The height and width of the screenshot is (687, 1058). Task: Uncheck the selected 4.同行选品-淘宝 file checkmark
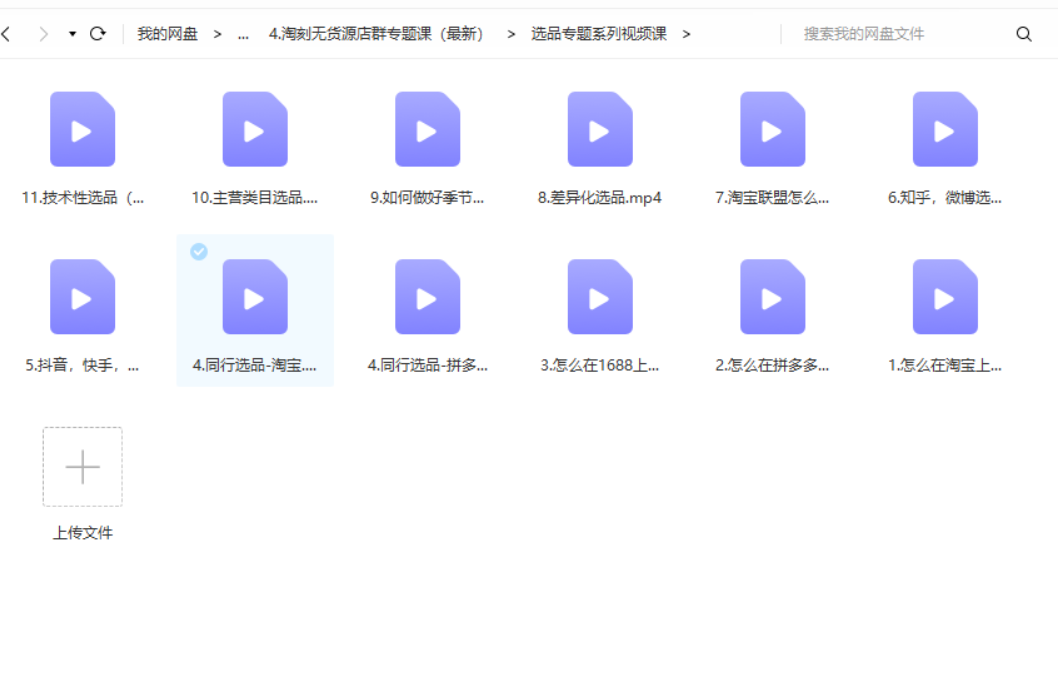(198, 252)
